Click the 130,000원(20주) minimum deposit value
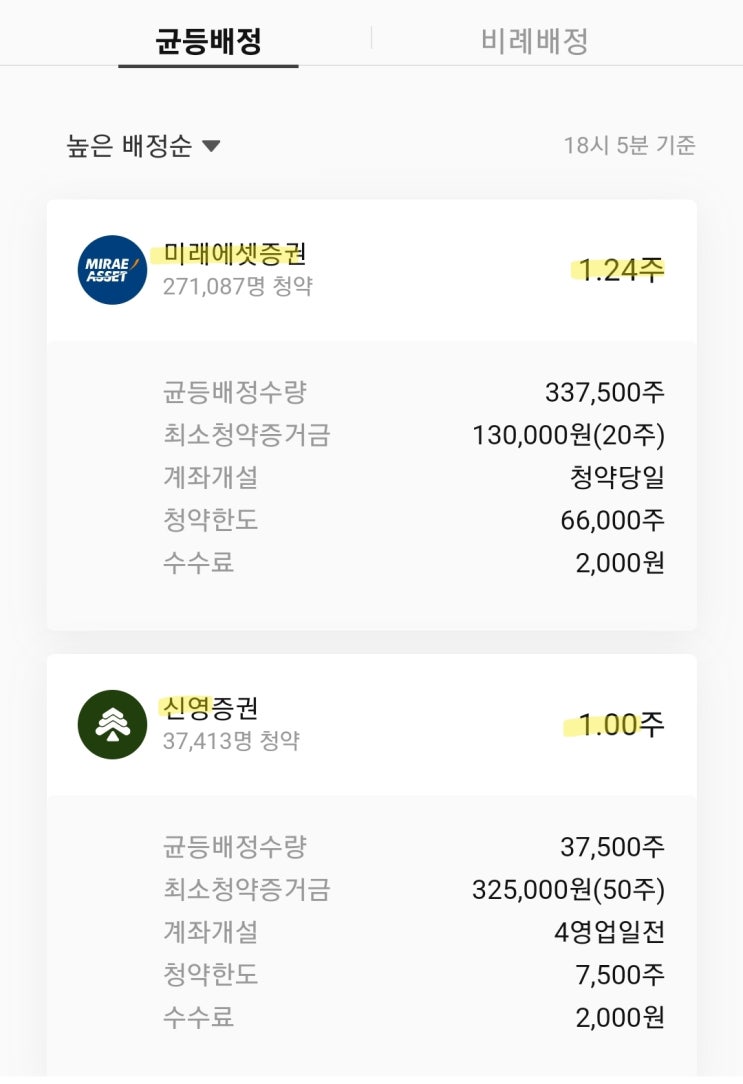Screen dimensions: 743x1084 [568, 435]
